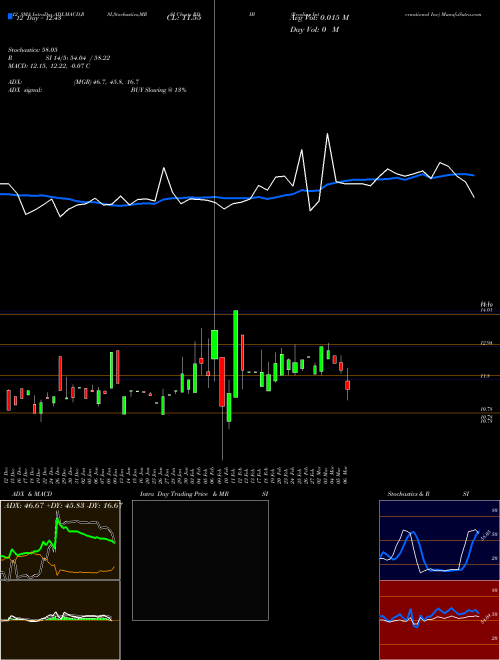Click the 'Avg Vol: 0.015 M' text

coord(319,18)
